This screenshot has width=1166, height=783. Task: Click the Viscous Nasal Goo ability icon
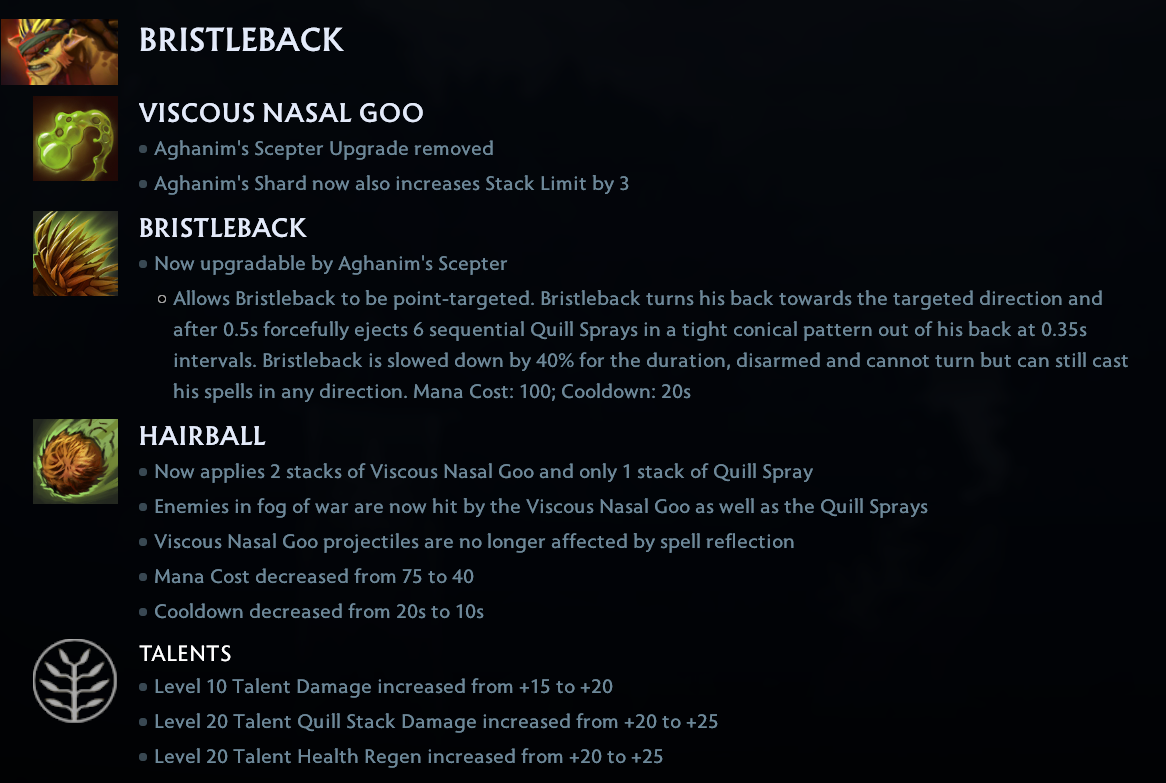(x=76, y=138)
